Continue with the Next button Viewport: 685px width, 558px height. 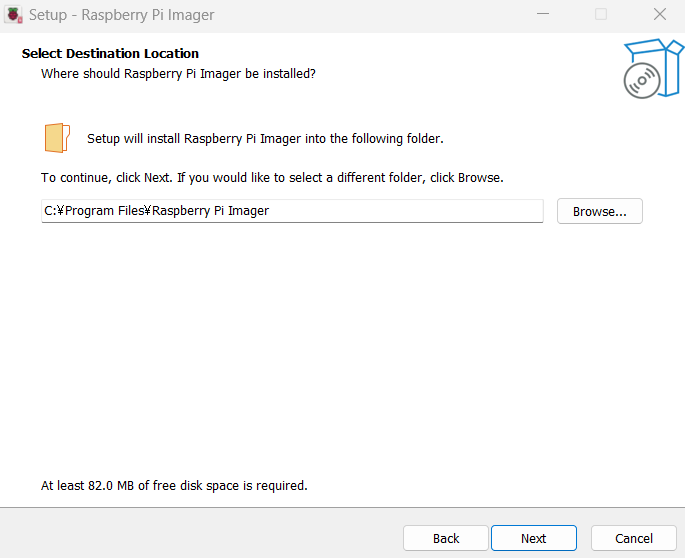point(533,538)
